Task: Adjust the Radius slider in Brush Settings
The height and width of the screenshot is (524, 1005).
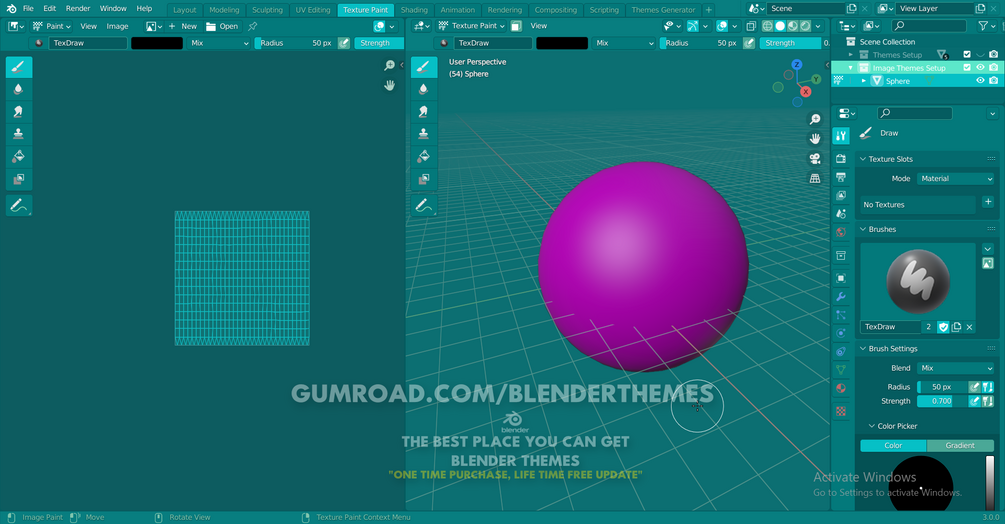Action: (x=942, y=387)
